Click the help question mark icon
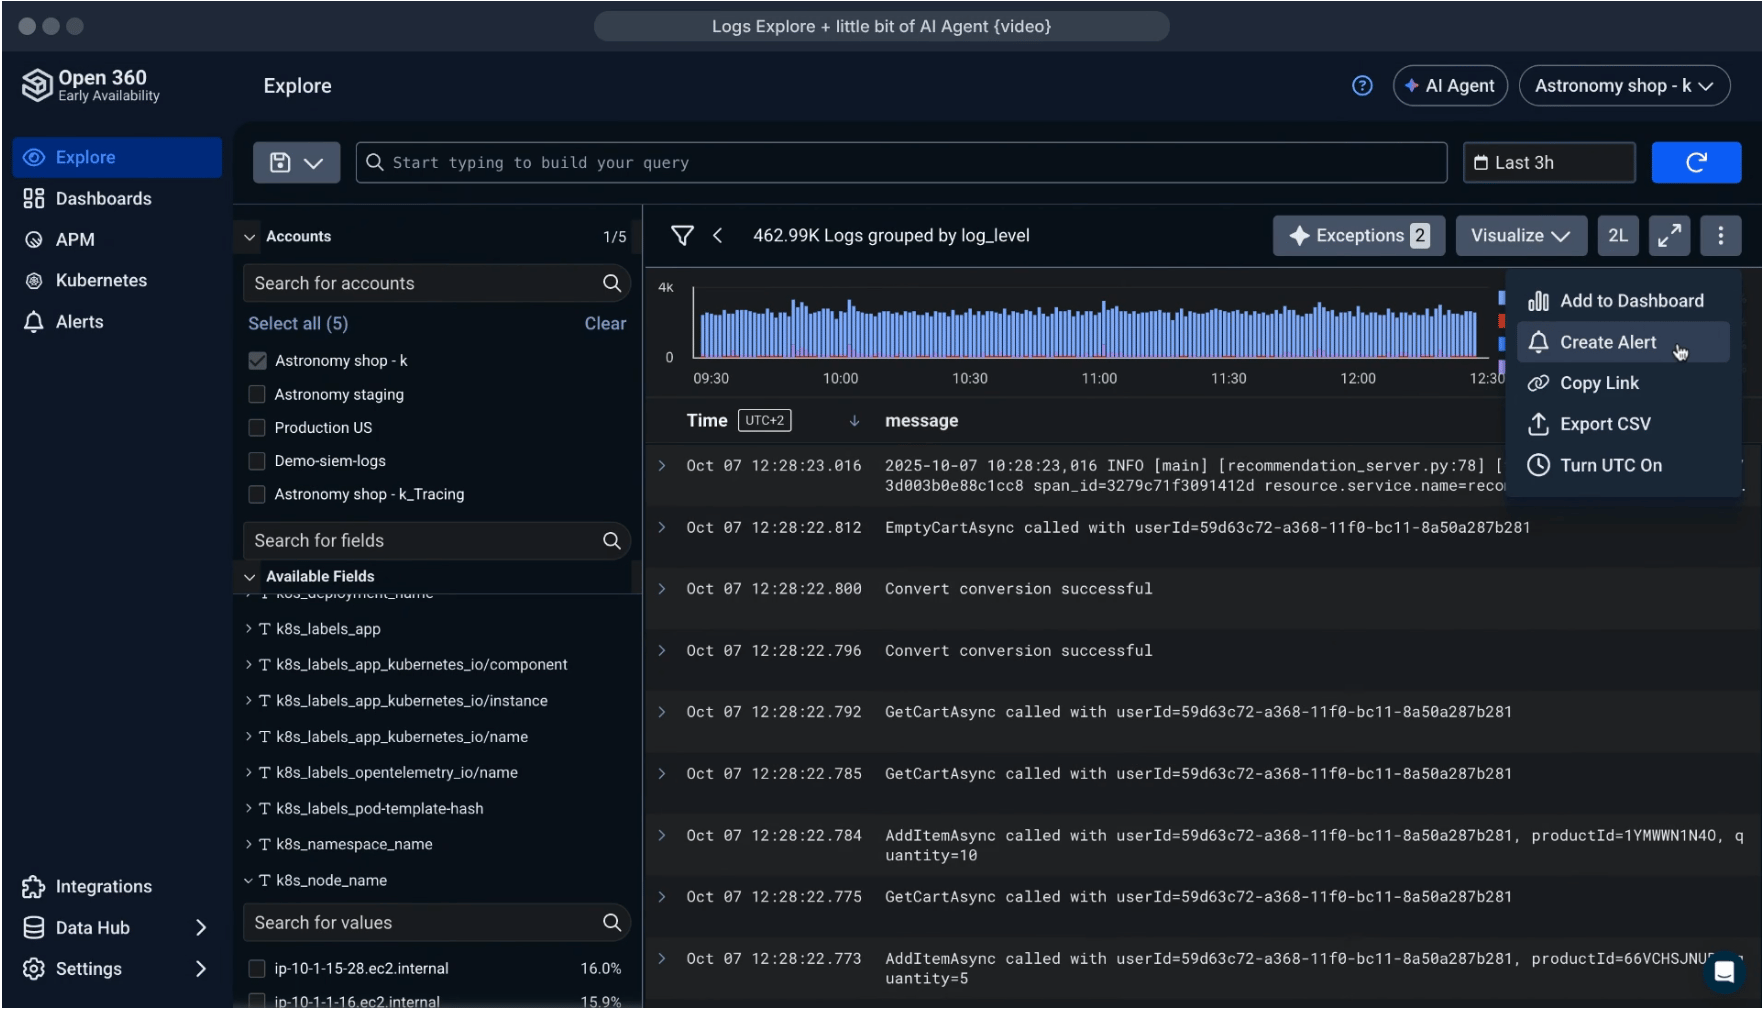The height and width of the screenshot is (1014, 1764). click(x=1362, y=86)
